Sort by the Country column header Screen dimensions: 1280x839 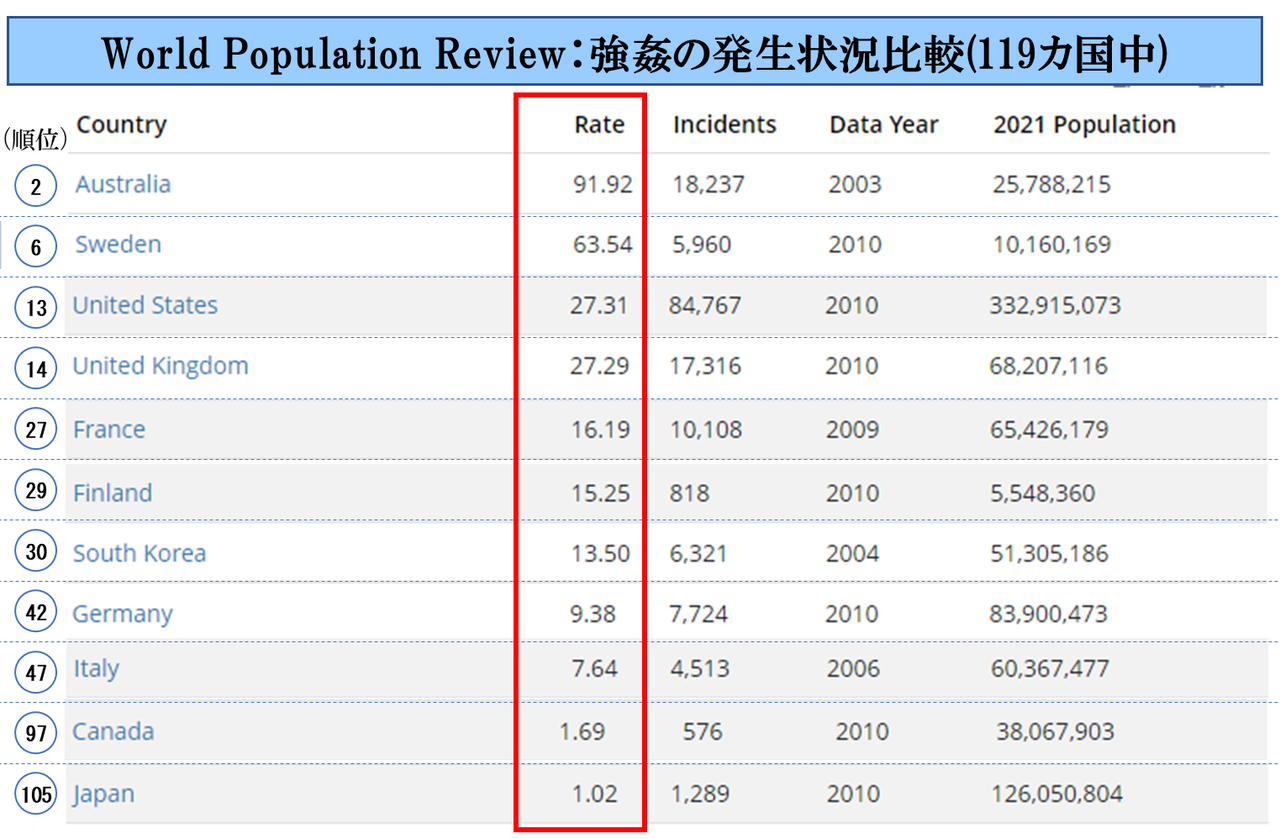(121, 125)
